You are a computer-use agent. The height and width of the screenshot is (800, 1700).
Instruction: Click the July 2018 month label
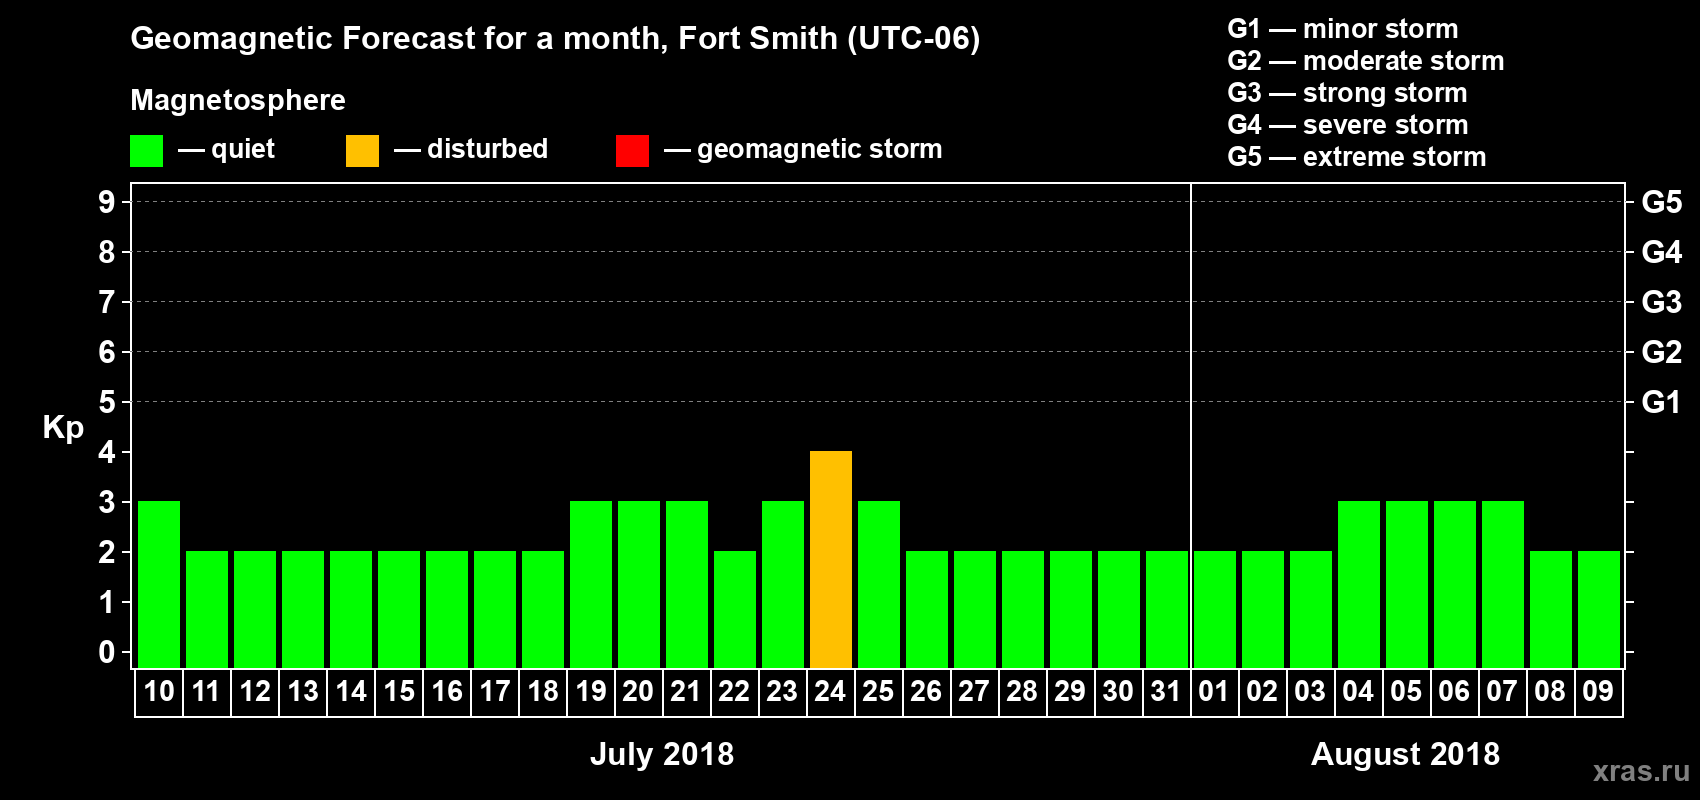662,754
